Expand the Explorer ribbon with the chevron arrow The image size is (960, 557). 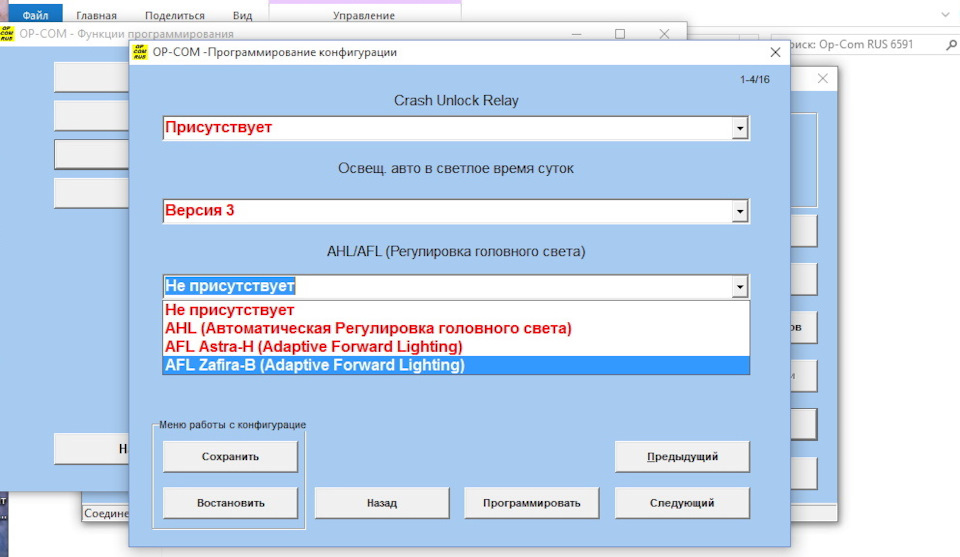(x=945, y=15)
